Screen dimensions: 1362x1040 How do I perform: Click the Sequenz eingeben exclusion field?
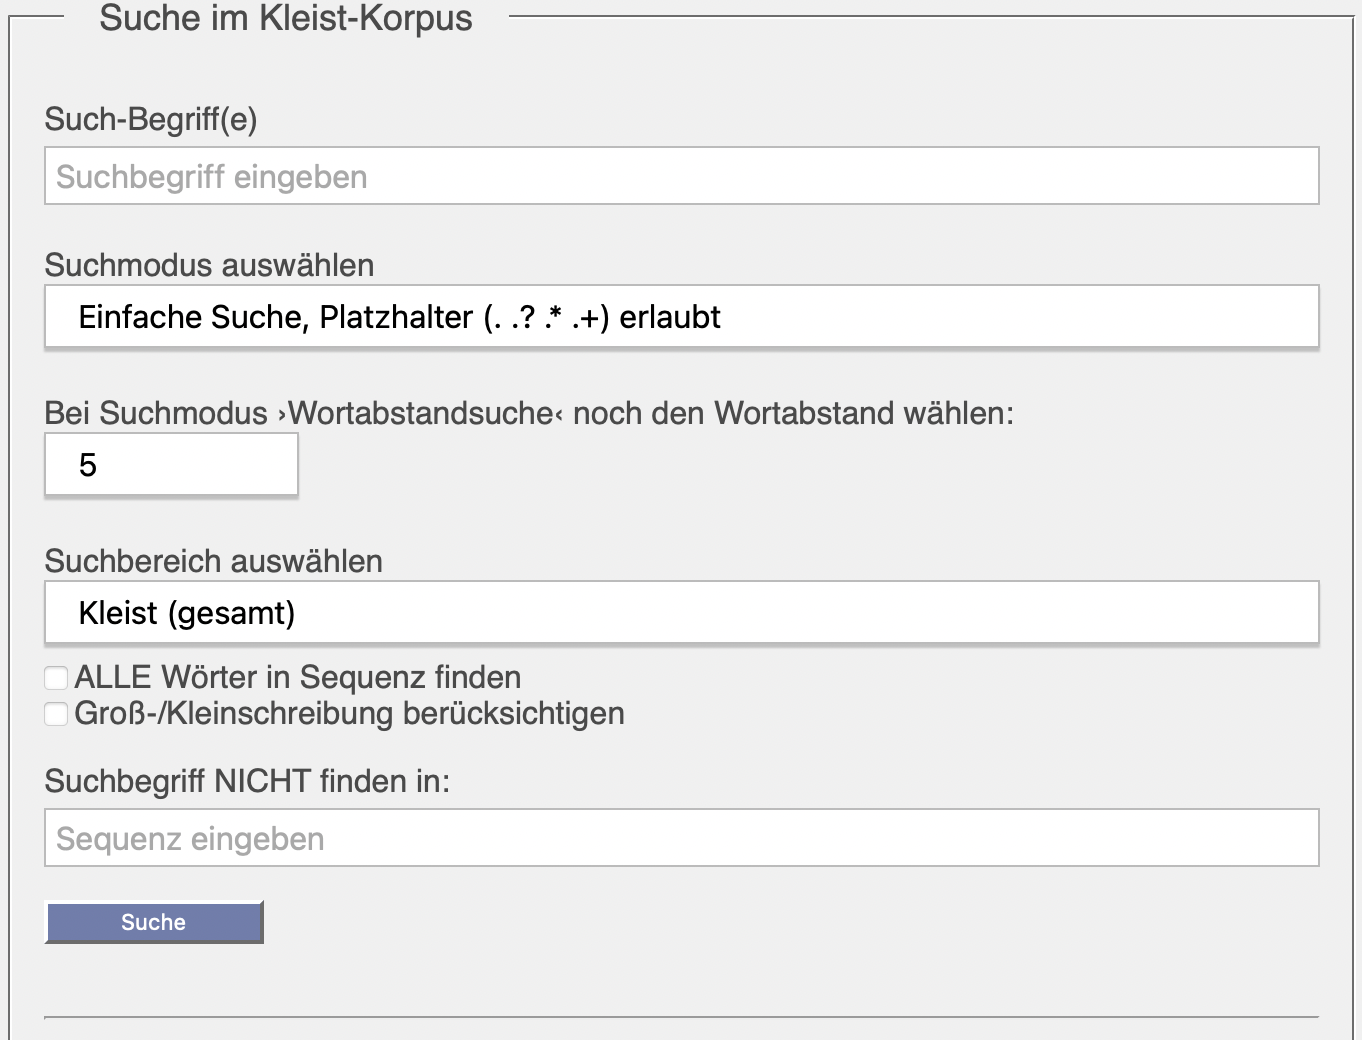(x=681, y=838)
